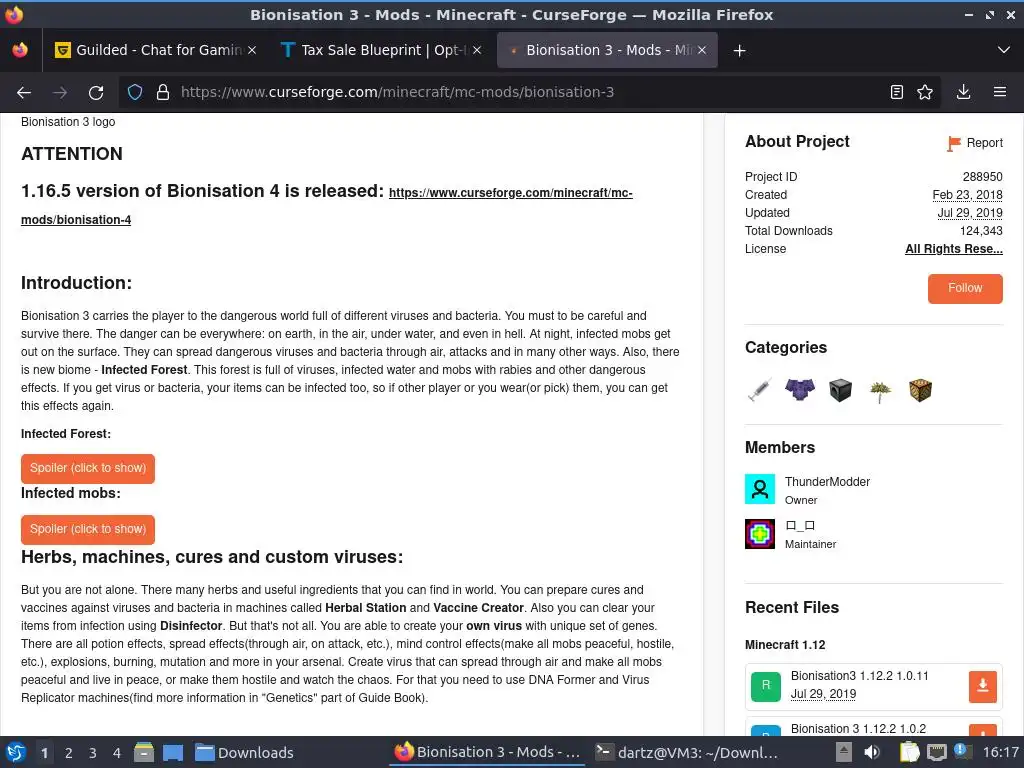Click the 16:17 clock

(x=1000, y=752)
